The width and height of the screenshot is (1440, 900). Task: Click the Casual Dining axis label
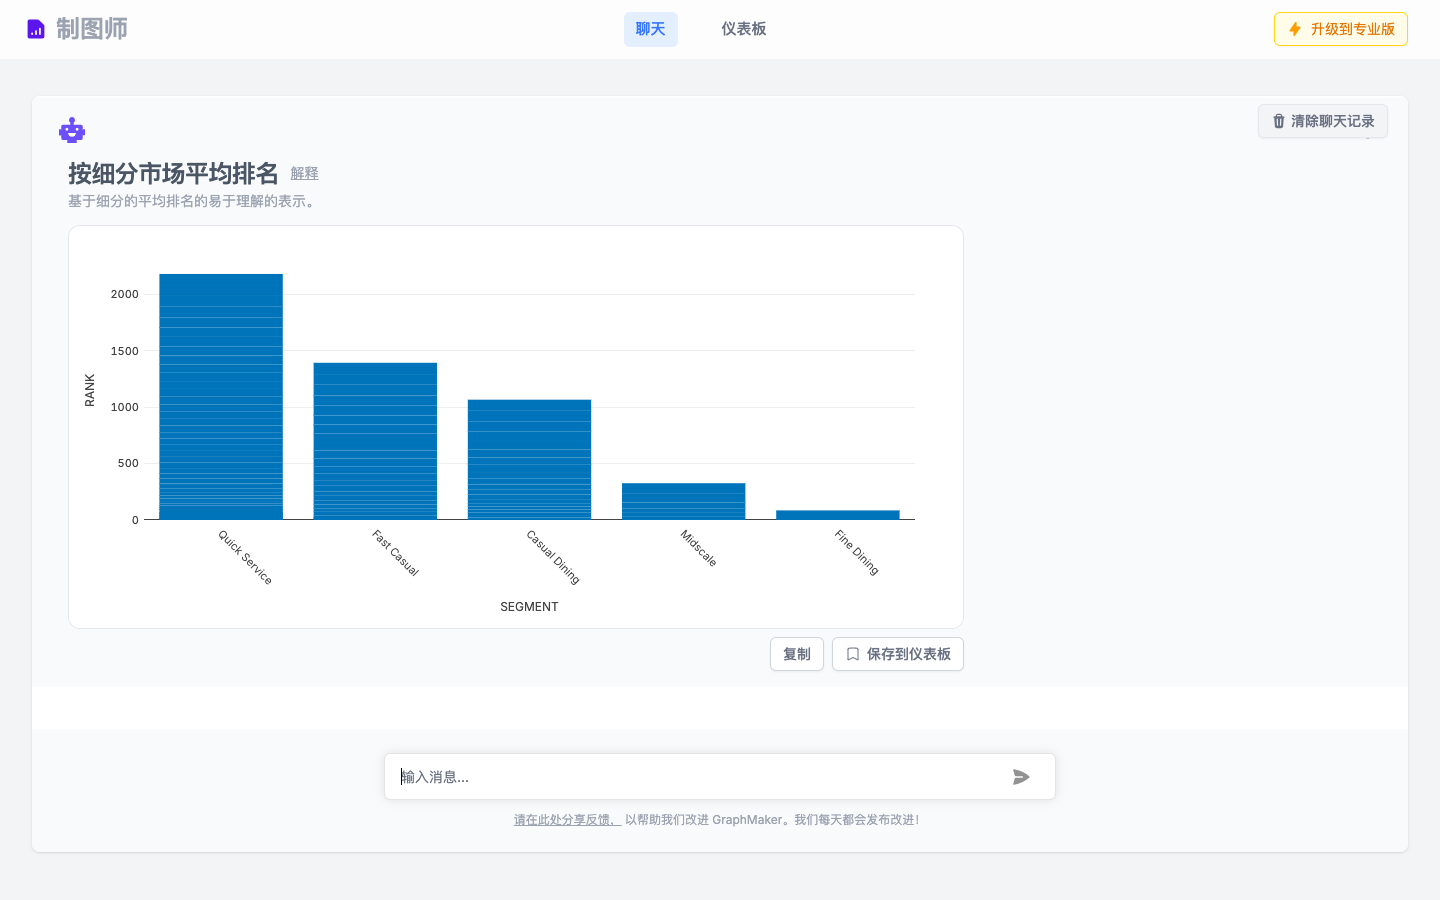coord(551,557)
